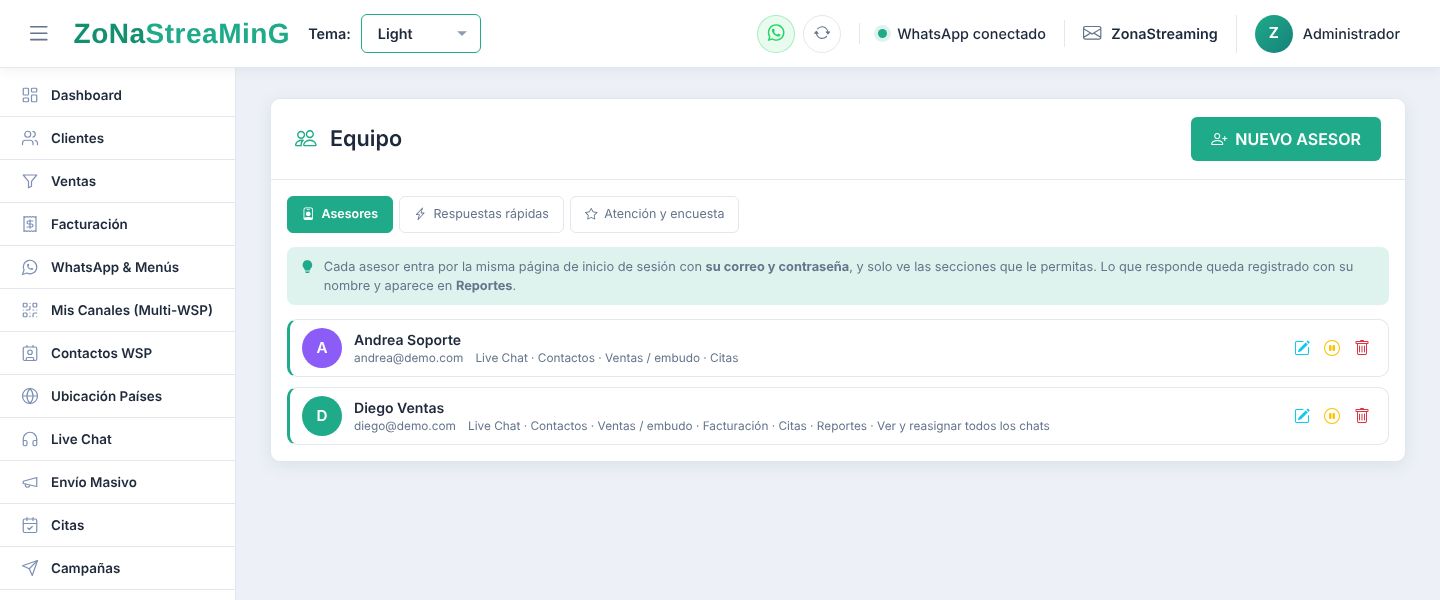Go to Campañas in sidebar
This screenshot has height=600, width=1440.
[x=117, y=568]
